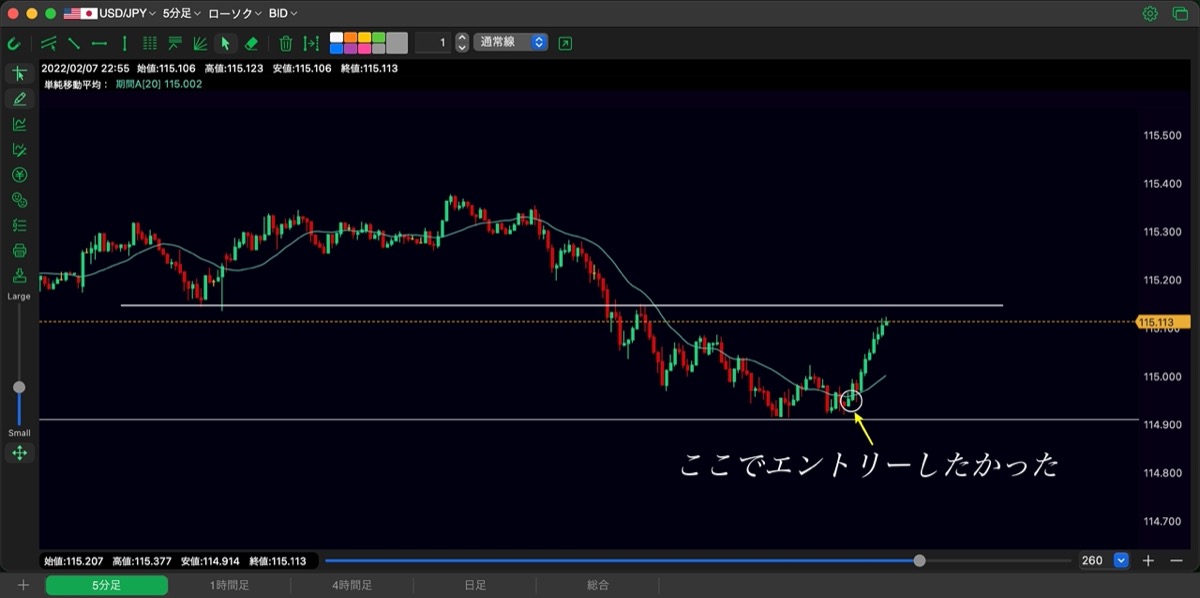The width and height of the screenshot is (1200, 598).
Task: Open chart settings gear icon
Action: coord(1150,14)
